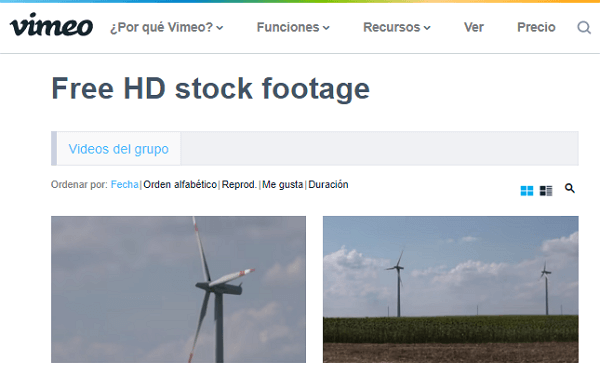Sort videos by Orden alfabético
Viewport: 600px width, 375px height.
[180, 184]
